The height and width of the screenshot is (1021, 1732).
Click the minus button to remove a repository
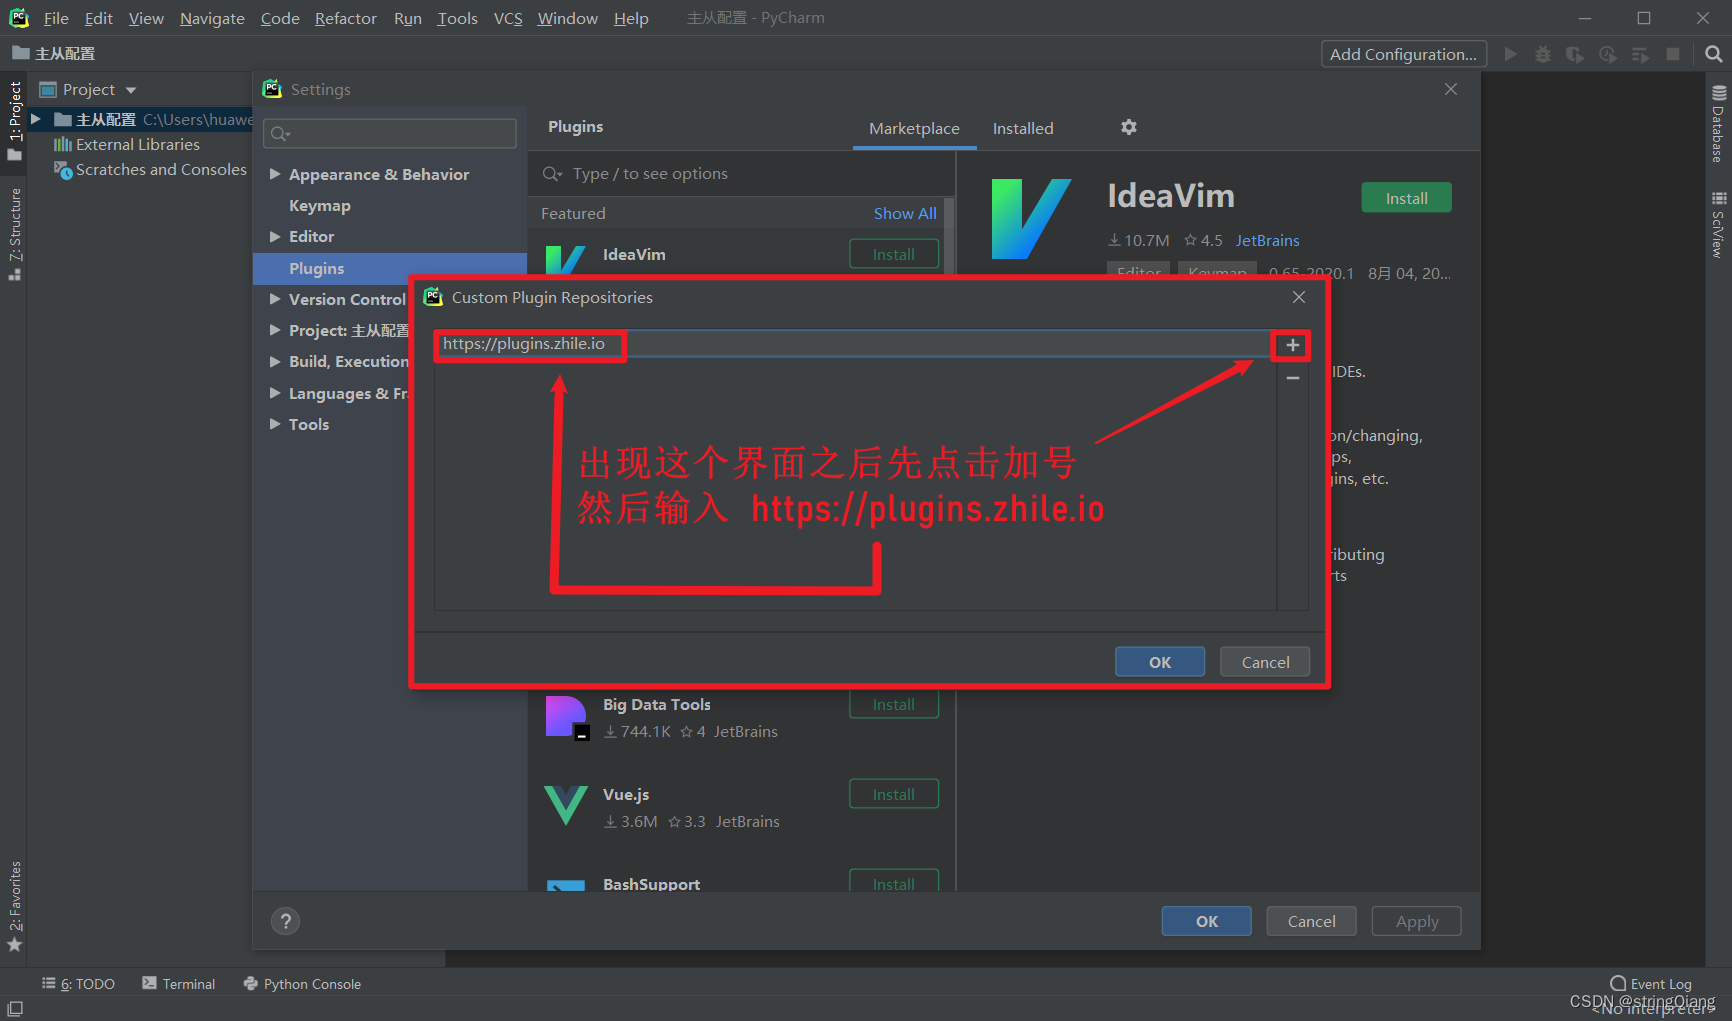pyautogui.click(x=1292, y=378)
